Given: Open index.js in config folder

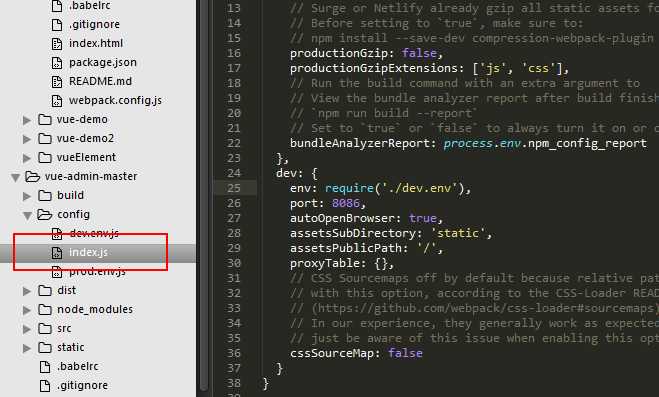Looking at the screenshot, I should tap(88, 252).
